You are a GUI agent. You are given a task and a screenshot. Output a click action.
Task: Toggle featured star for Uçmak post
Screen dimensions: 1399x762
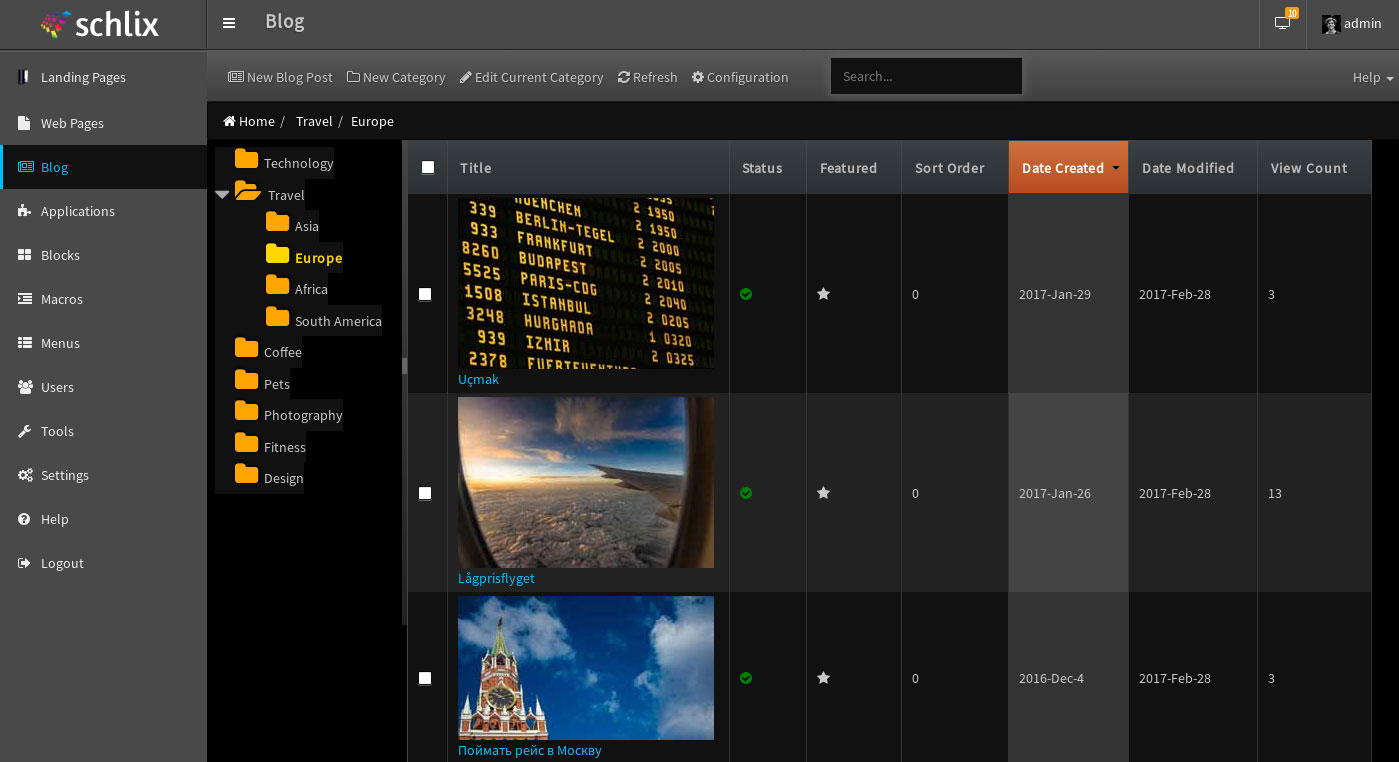pyautogui.click(x=823, y=294)
